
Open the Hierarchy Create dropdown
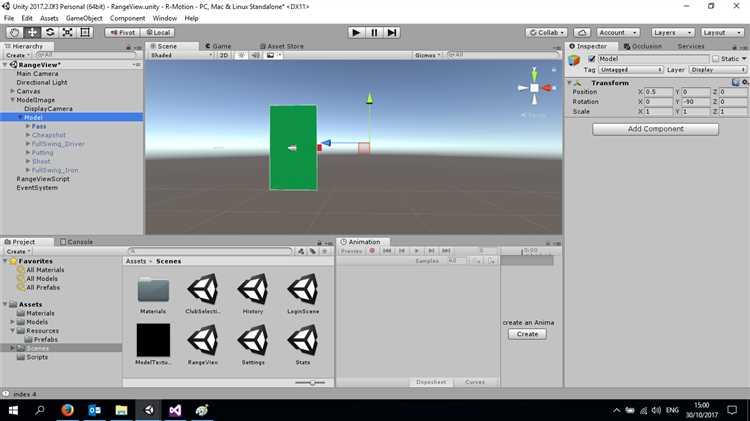tap(18, 55)
